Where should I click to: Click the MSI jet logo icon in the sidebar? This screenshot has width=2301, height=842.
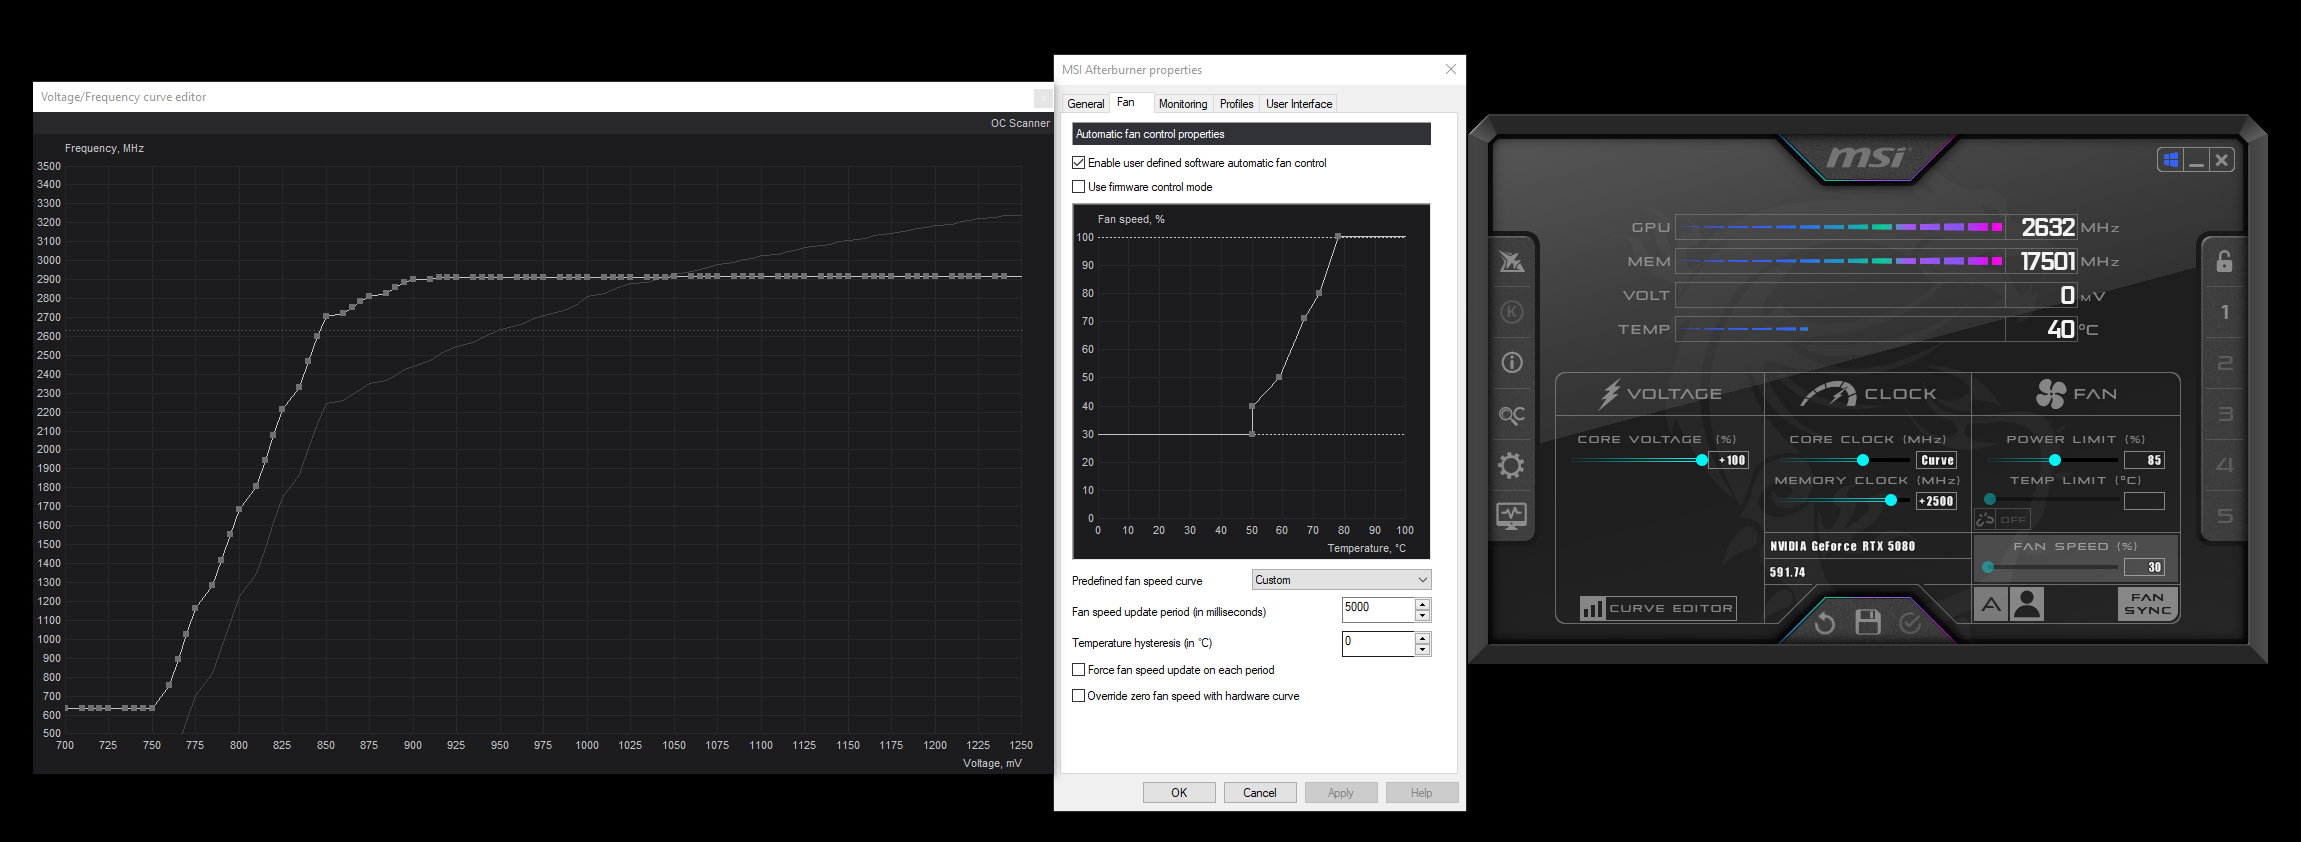click(1511, 262)
